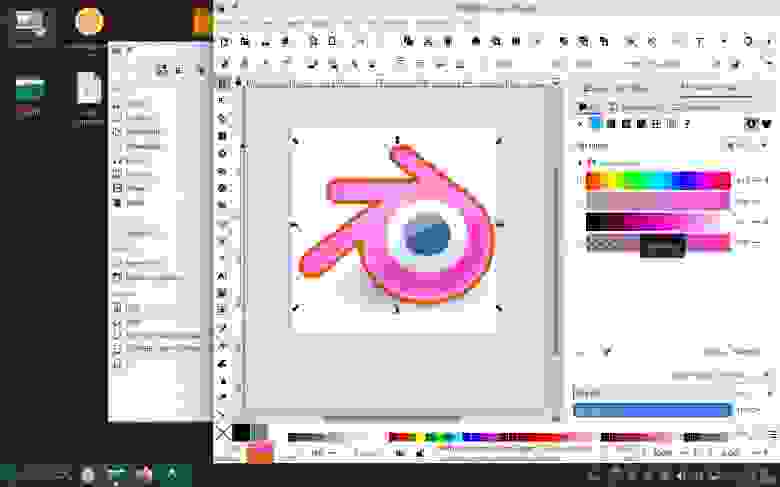Select the Selector arrow tool in toolbox
780x487 pixels.
pyautogui.click(x=222, y=100)
